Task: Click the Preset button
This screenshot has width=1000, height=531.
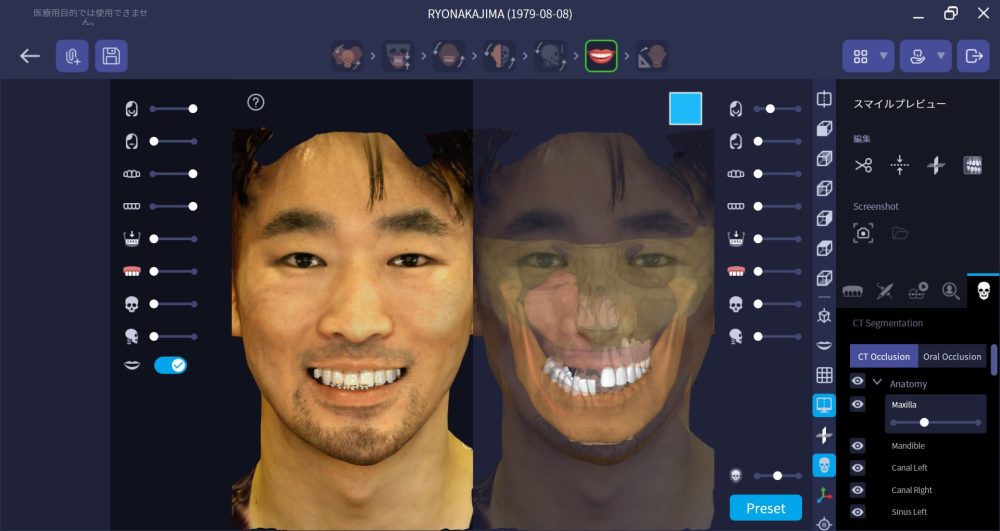Action: [x=765, y=508]
